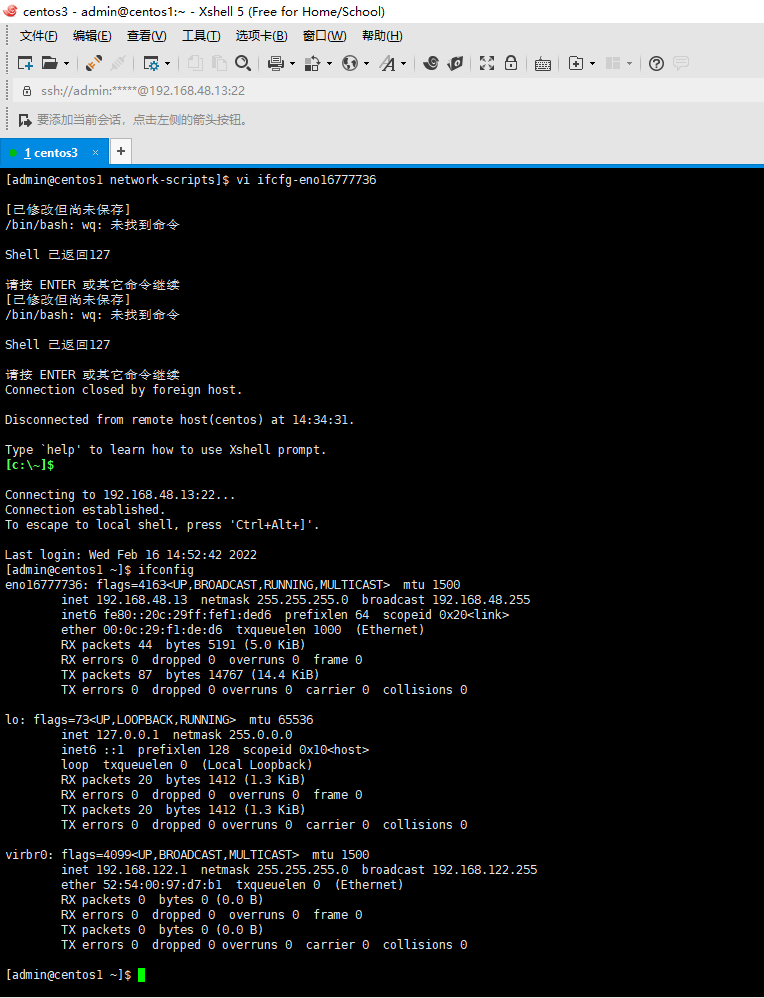Click the new tab plus-page icon
The image size is (764, 998).
pos(576,63)
